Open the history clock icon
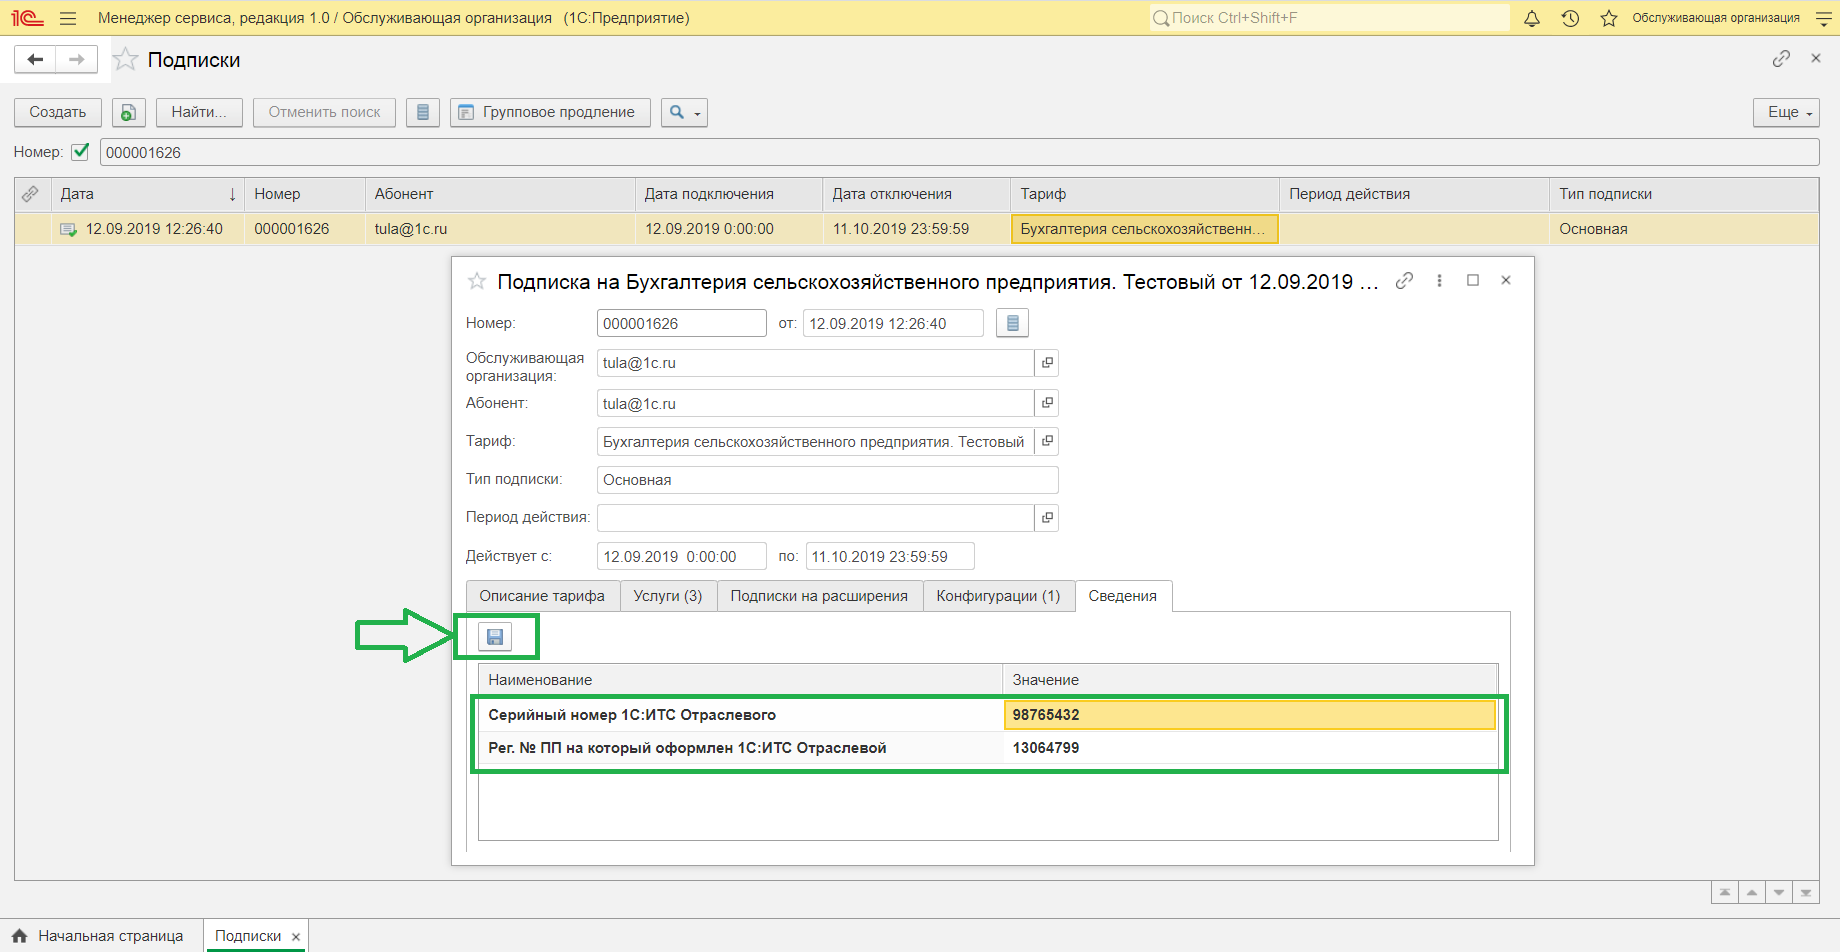This screenshot has width=1840, height=952. [1570, 18]
